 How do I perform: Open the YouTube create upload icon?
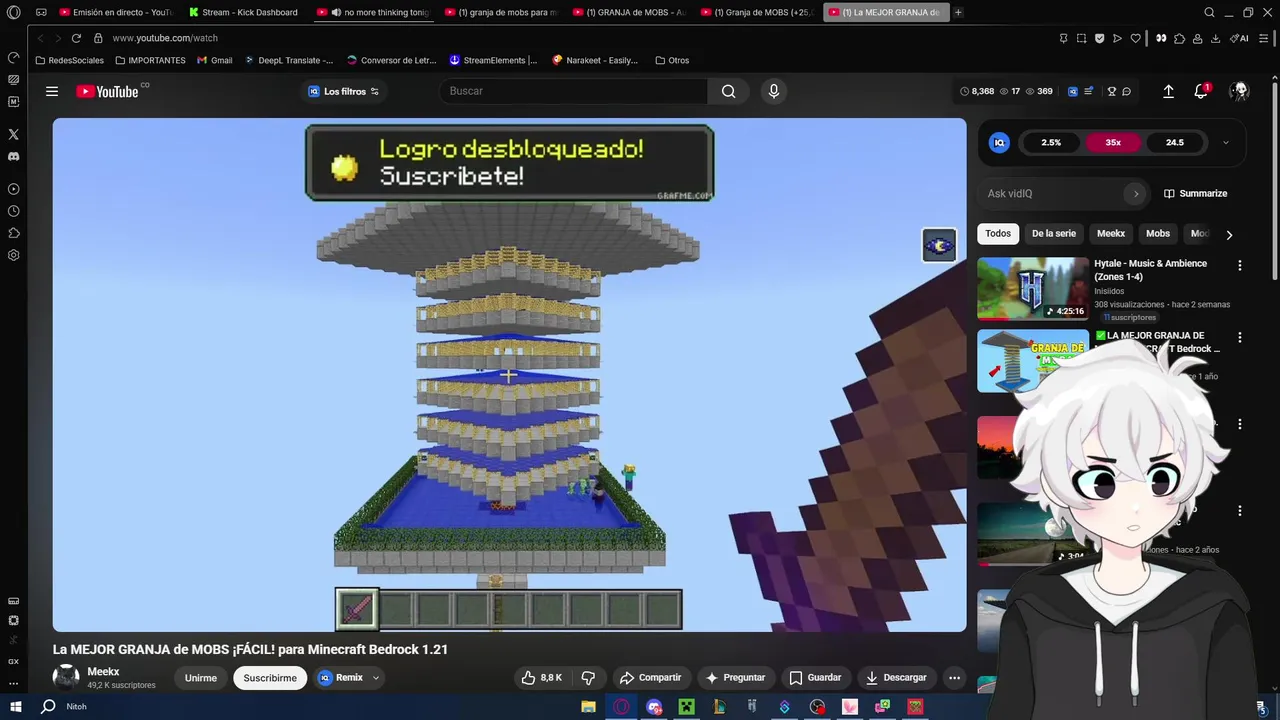pos(1168,91)
